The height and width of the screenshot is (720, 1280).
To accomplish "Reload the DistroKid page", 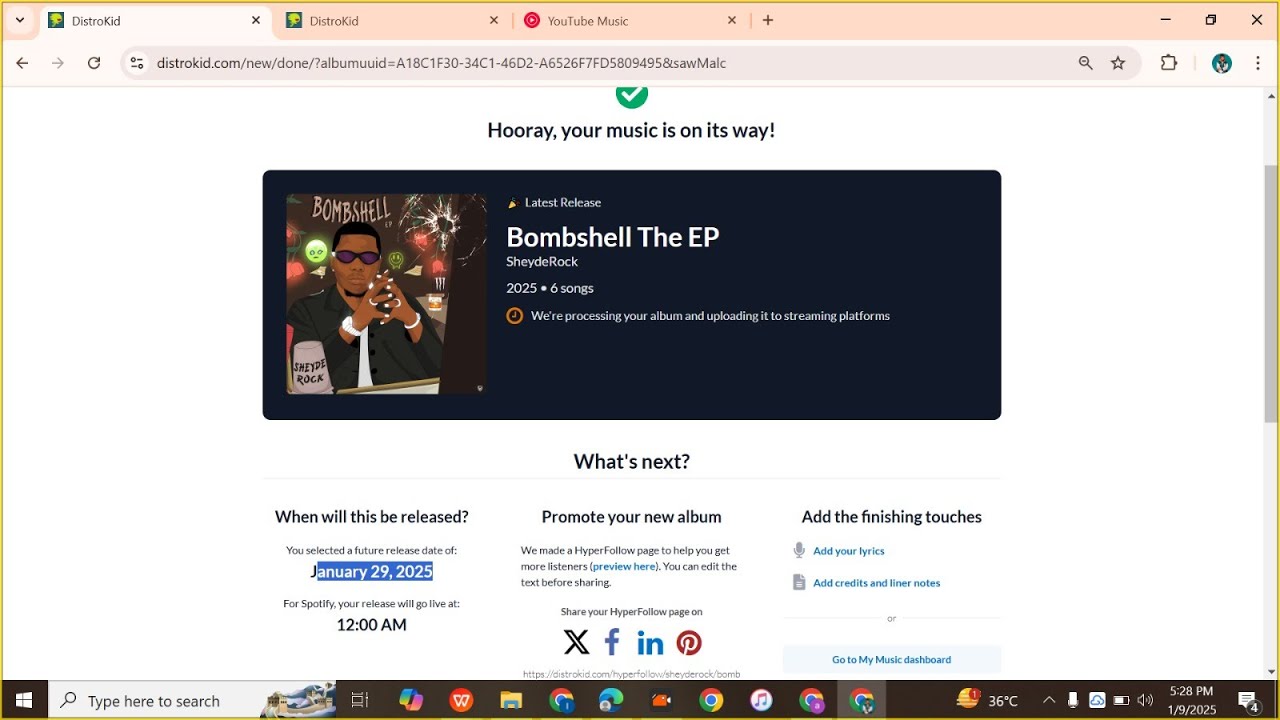I will [x=94, y=63].
